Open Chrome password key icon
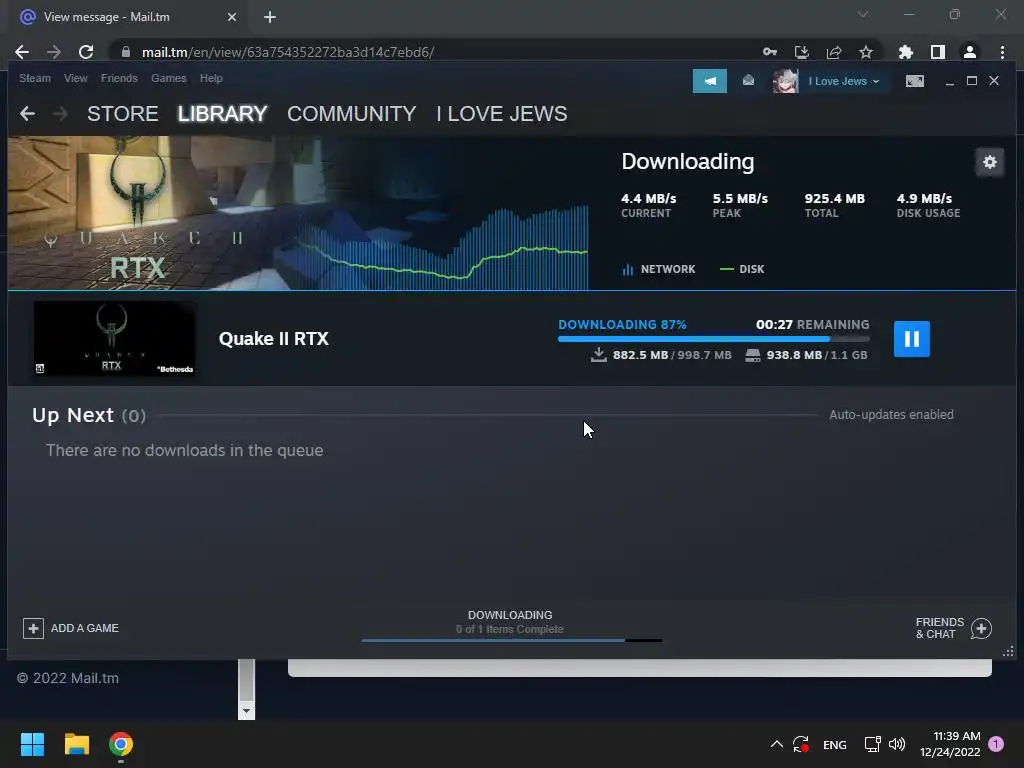 [770, 52]
